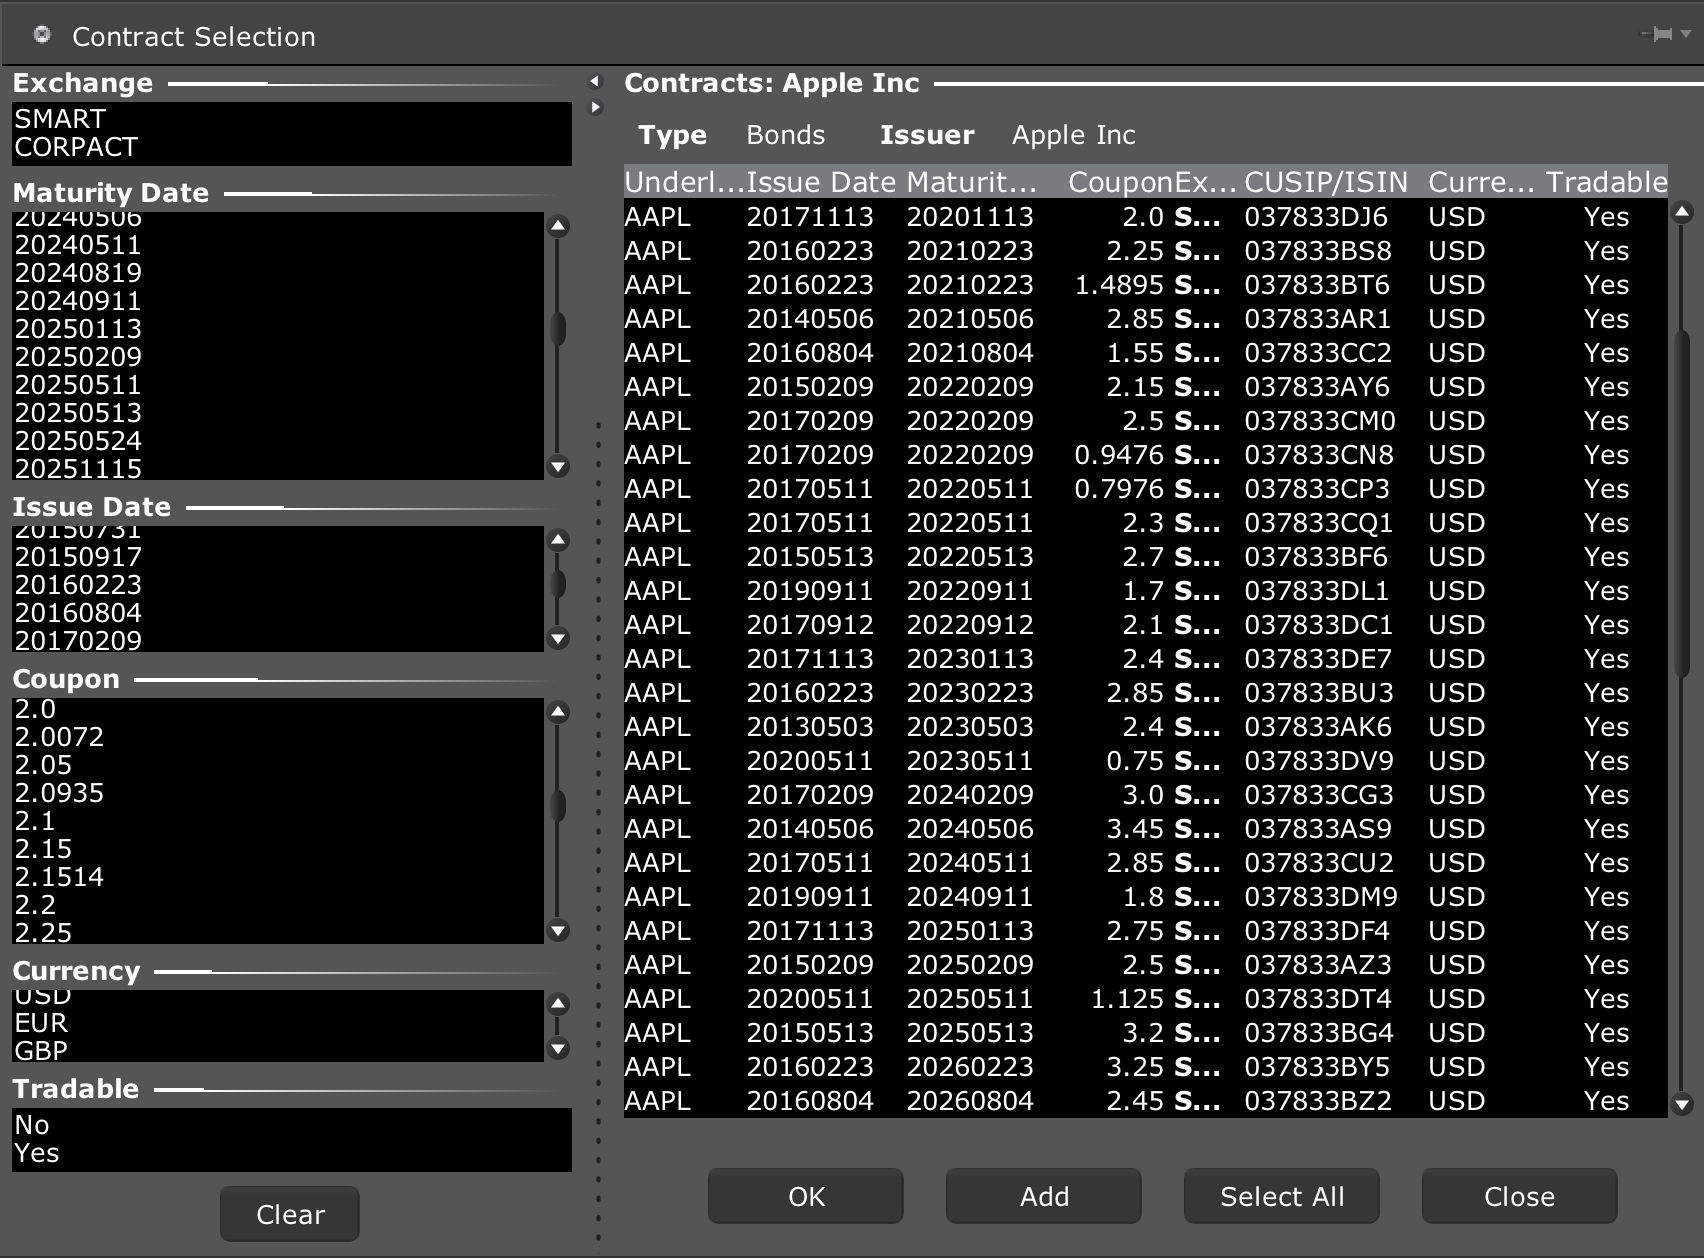Screen dimensions: 1704x1258
Task: Select bond row with CUSIP 037833DL1
Action: (1146, 591)
